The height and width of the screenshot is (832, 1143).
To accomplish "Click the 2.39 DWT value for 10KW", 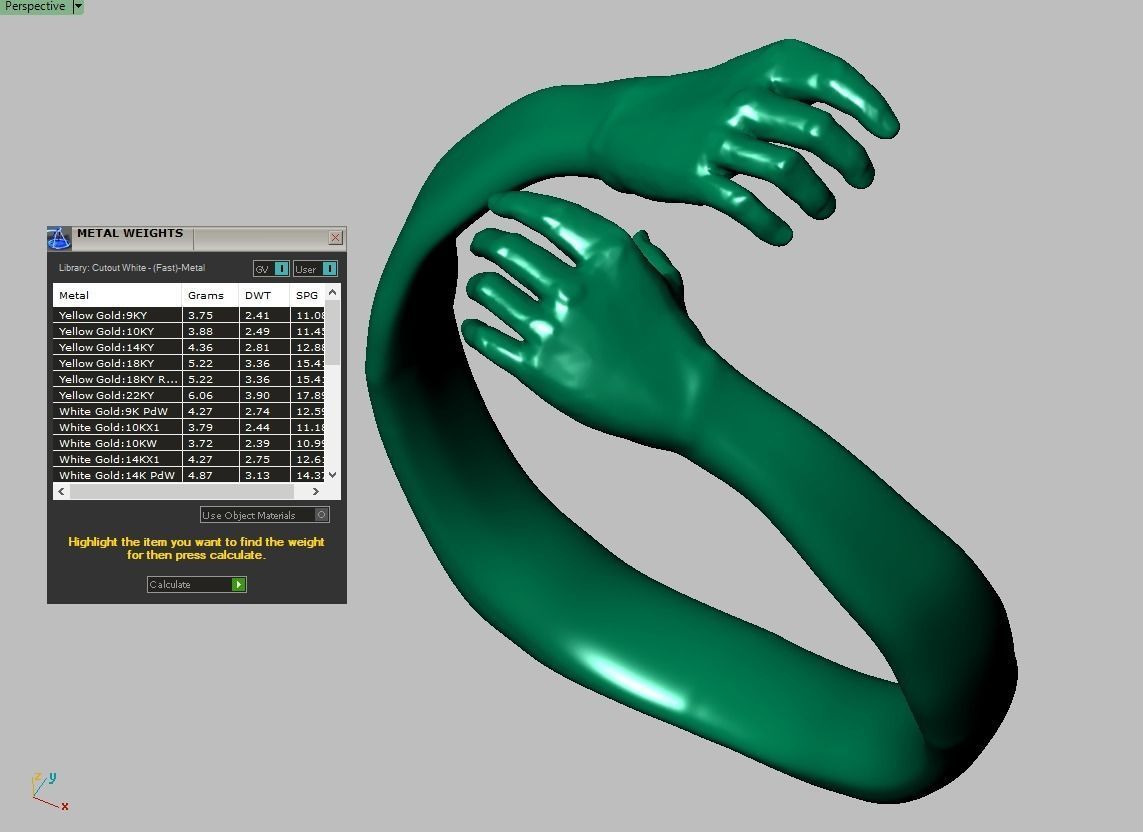I will 257,443.
